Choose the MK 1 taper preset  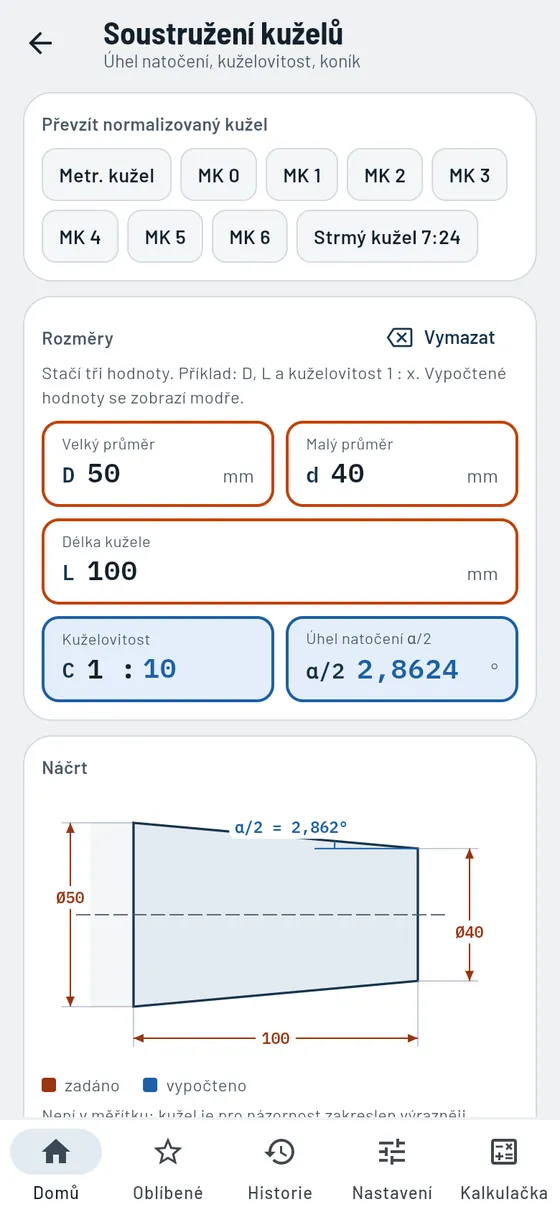click(302, 176)
